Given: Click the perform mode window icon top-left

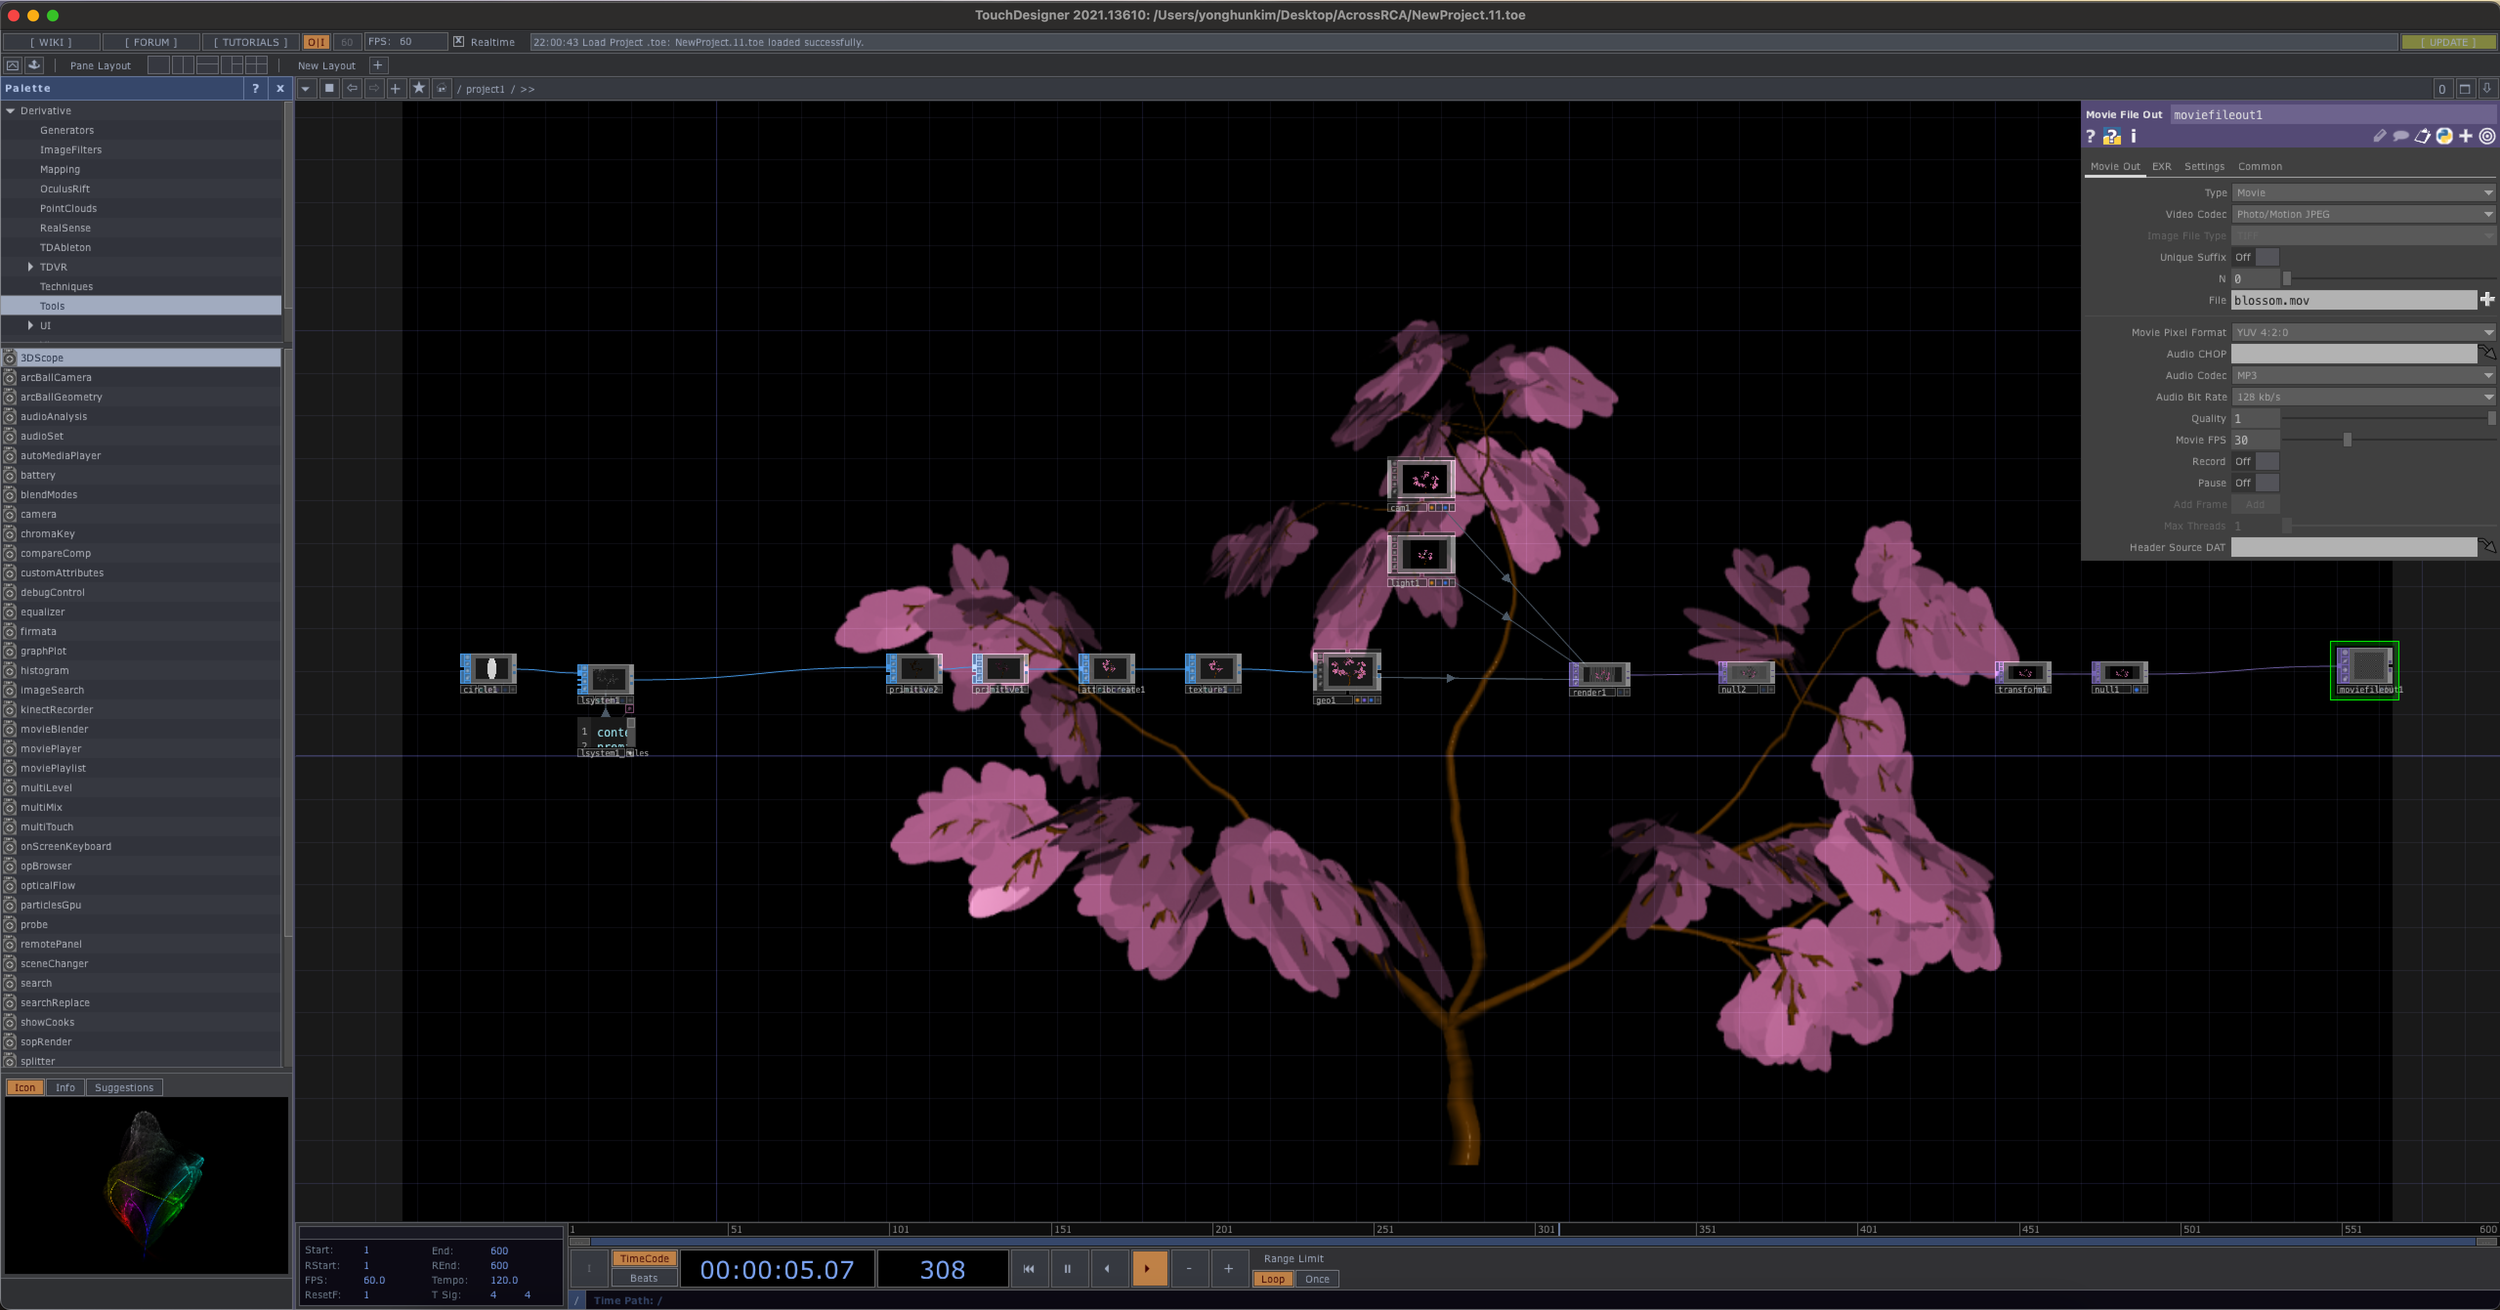Looking at the screenshot, I should pyautogui.click(x=13, y=65).
